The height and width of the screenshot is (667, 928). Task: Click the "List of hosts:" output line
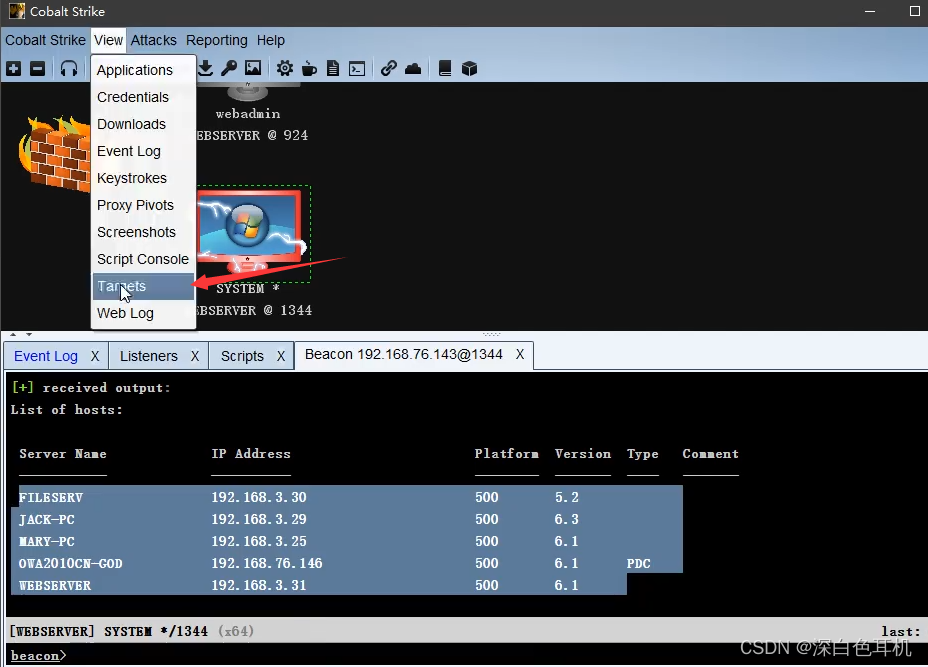pyautogui.click(x=66, y=410)
